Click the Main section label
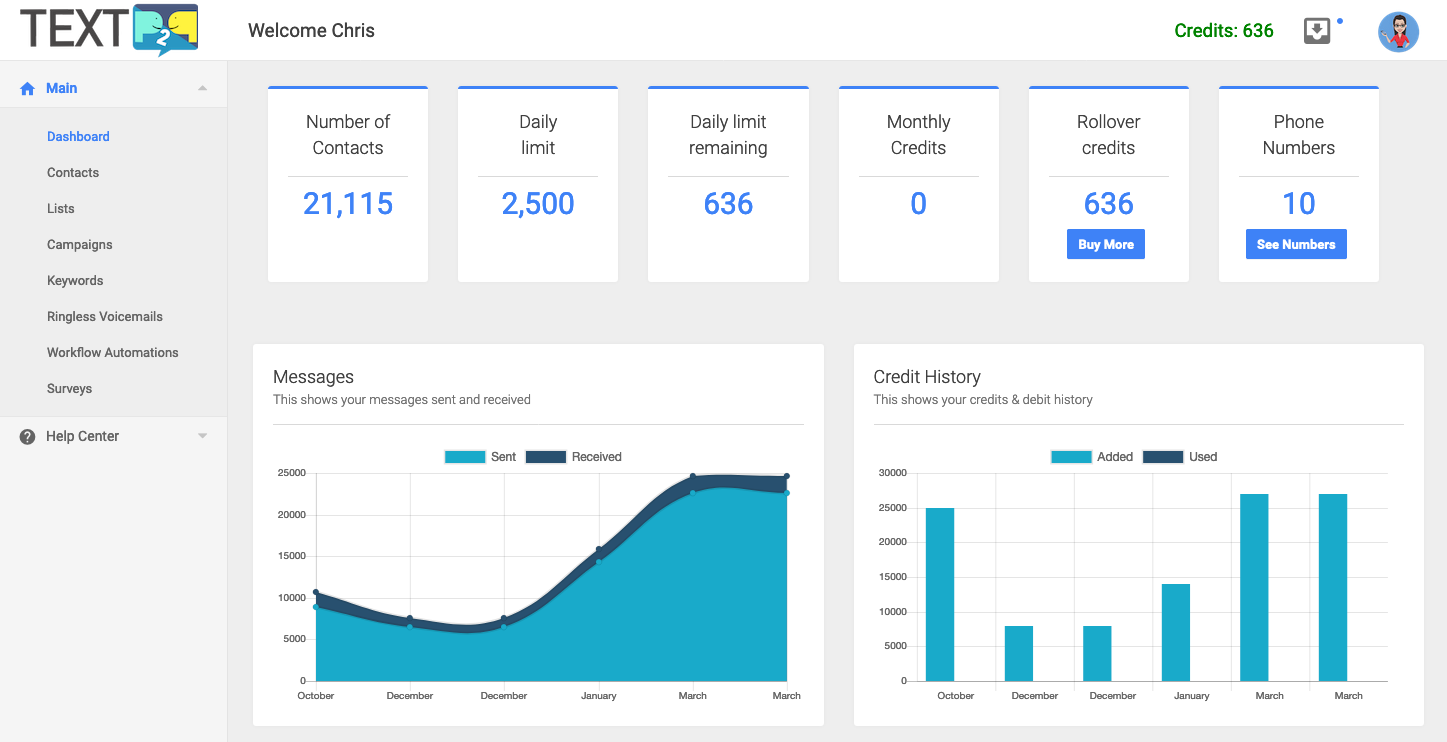The height and width of the screenshot is (742, 1447). click(61, 88)
